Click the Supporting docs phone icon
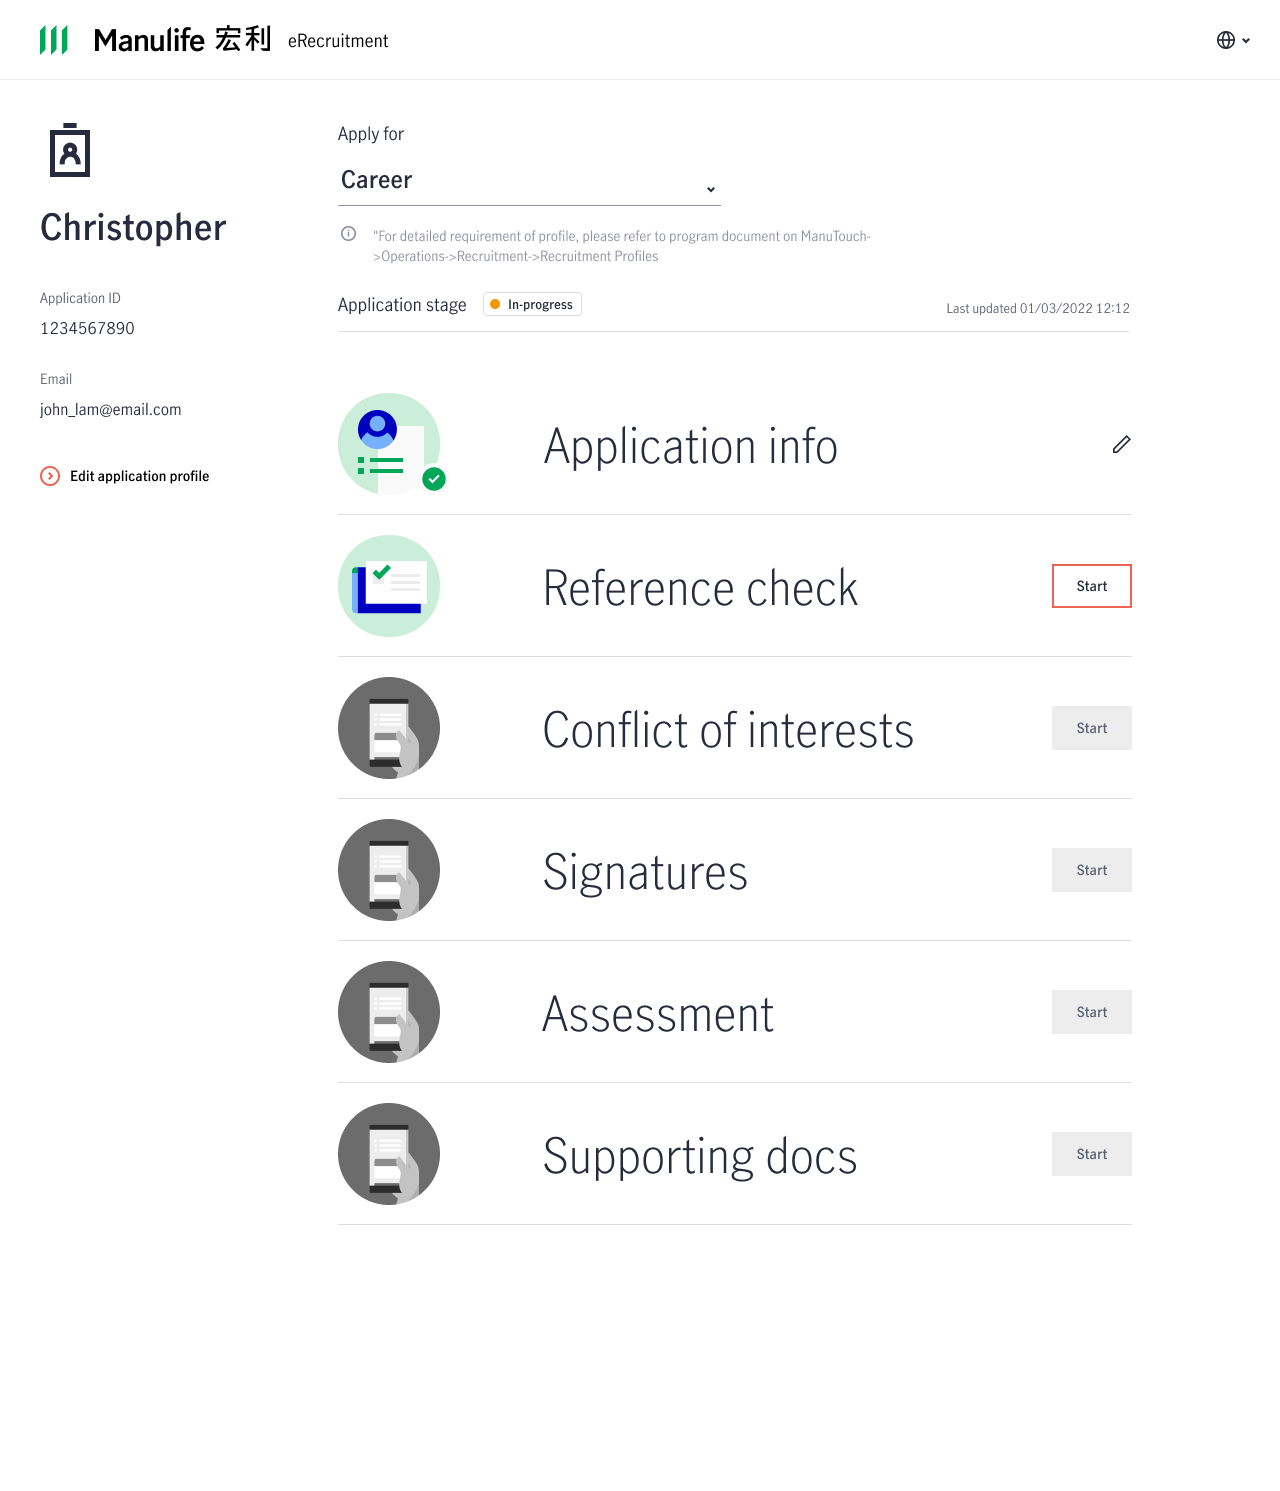The image size is (1280, 1491). click(x=389, y=1154)
